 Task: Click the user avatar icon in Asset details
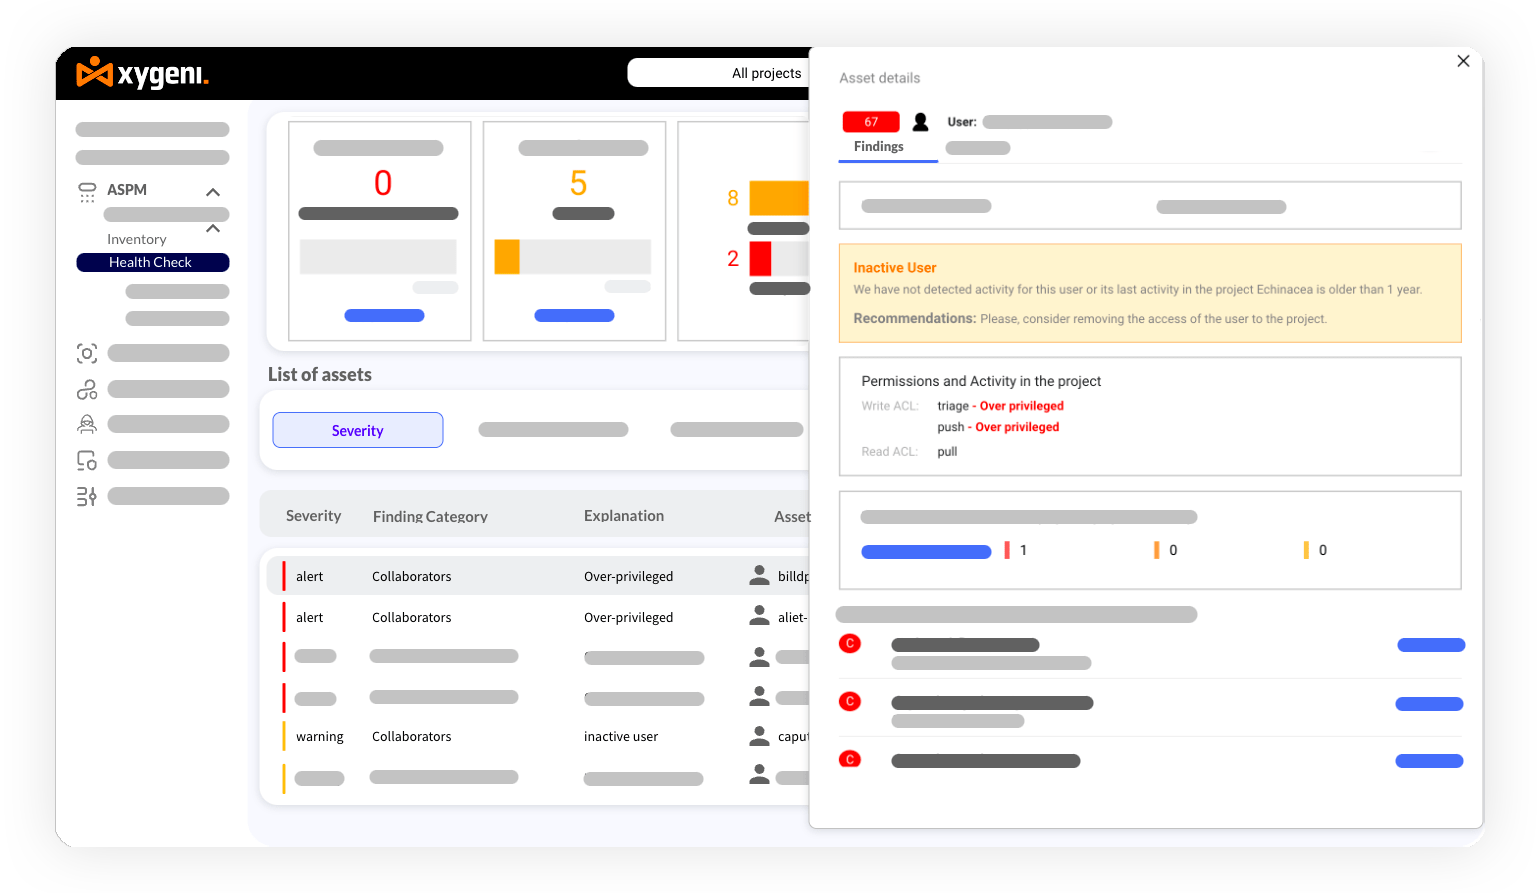point(921,122)
